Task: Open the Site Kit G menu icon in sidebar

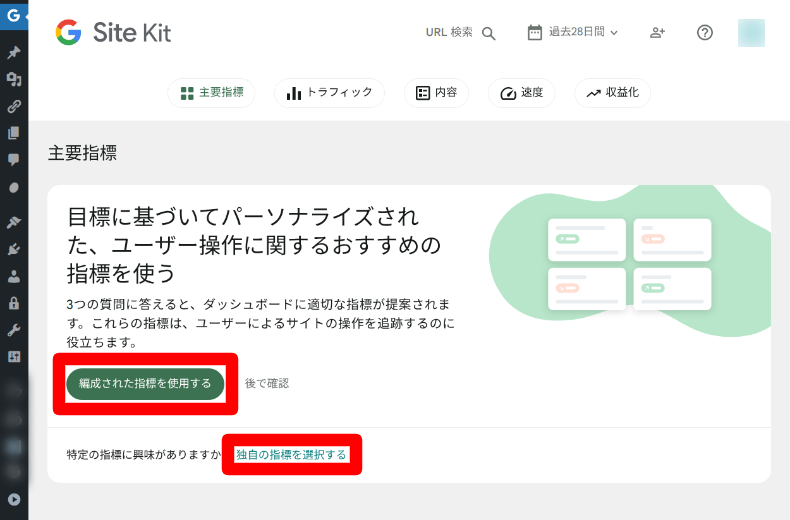Action: click(x=14, y=15)
